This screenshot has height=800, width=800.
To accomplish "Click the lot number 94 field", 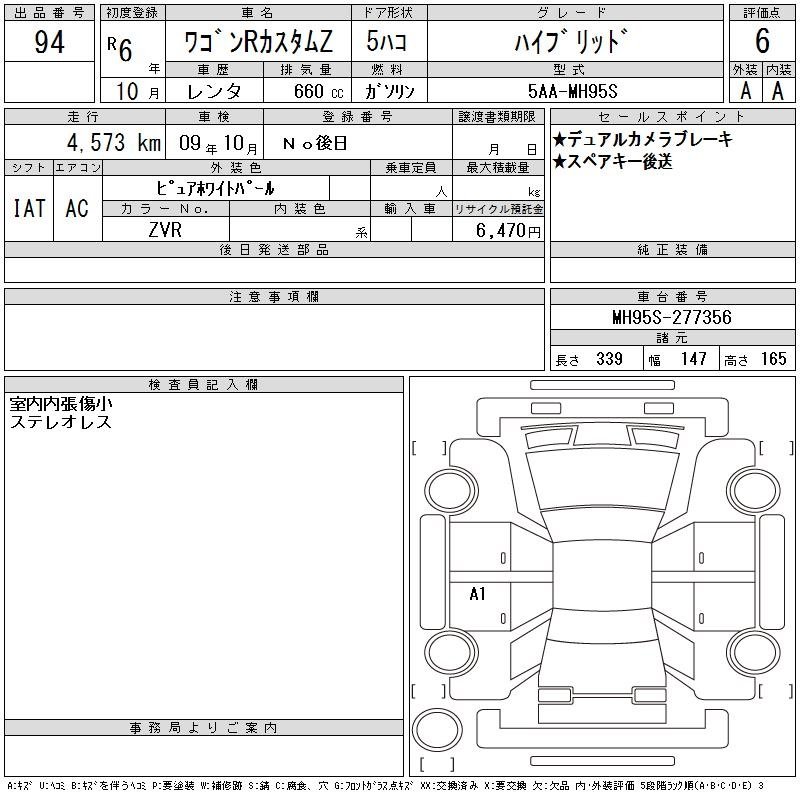I will 49,42.
